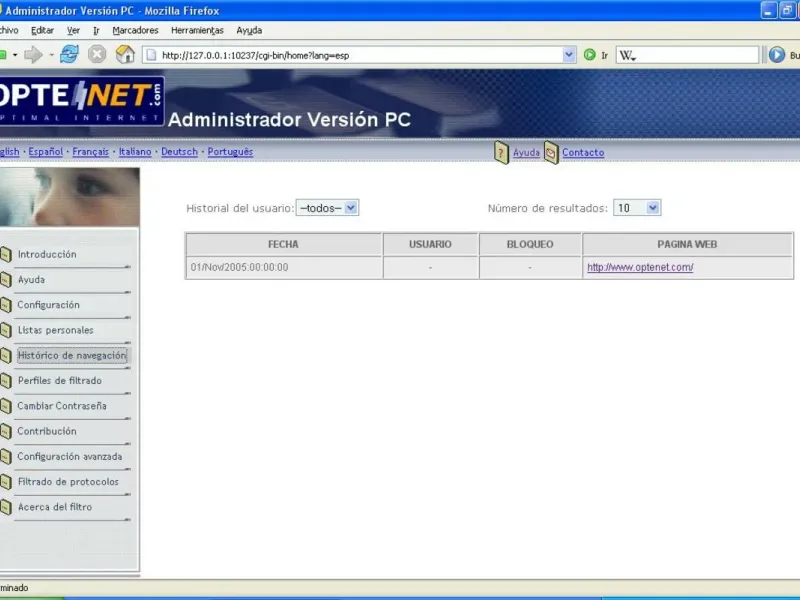Open Cambiar Contraseña in the sidebar
800x600 pixels.
tap(62, 406)
